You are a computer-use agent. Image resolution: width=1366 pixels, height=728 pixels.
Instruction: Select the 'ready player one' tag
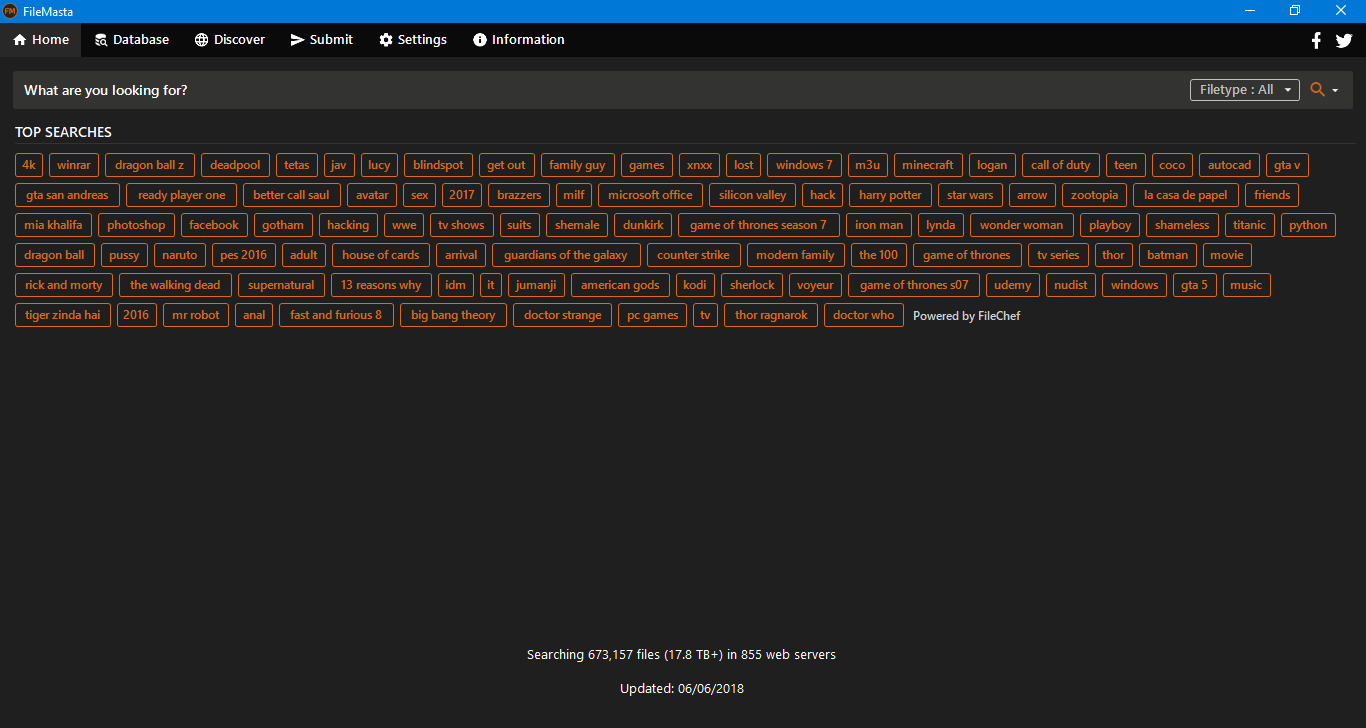pos(182,195)
